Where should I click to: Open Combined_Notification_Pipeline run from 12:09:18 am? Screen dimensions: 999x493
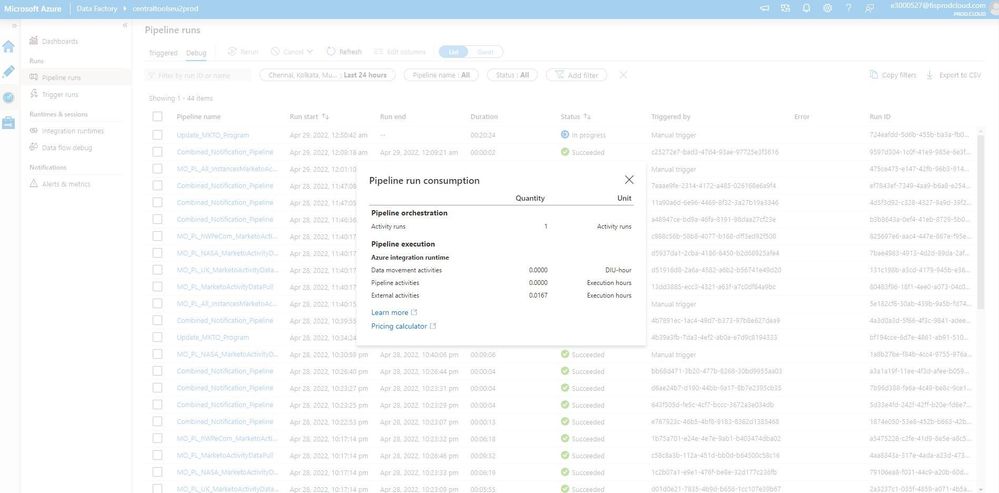tap(225, 152)
